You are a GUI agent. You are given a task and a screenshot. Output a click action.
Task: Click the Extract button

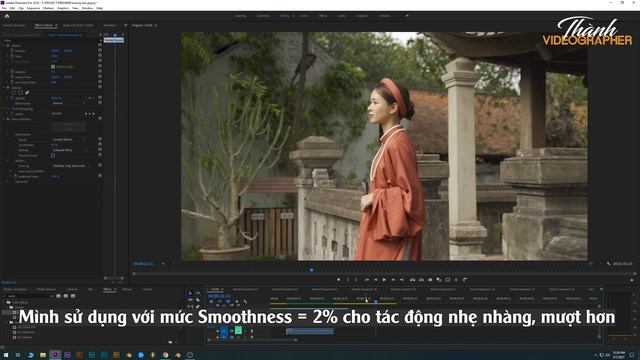point(421,280)
